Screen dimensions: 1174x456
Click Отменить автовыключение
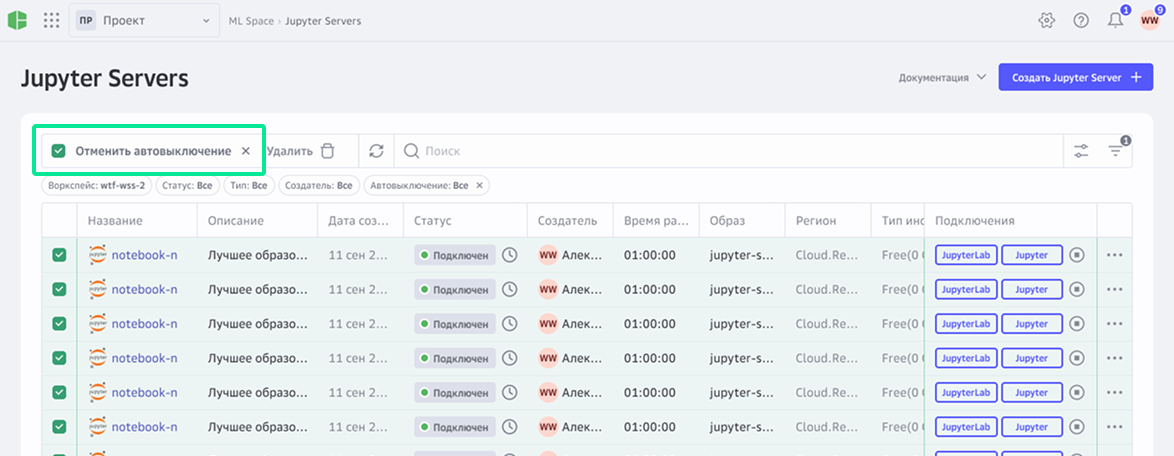click(x=153, y=151)
